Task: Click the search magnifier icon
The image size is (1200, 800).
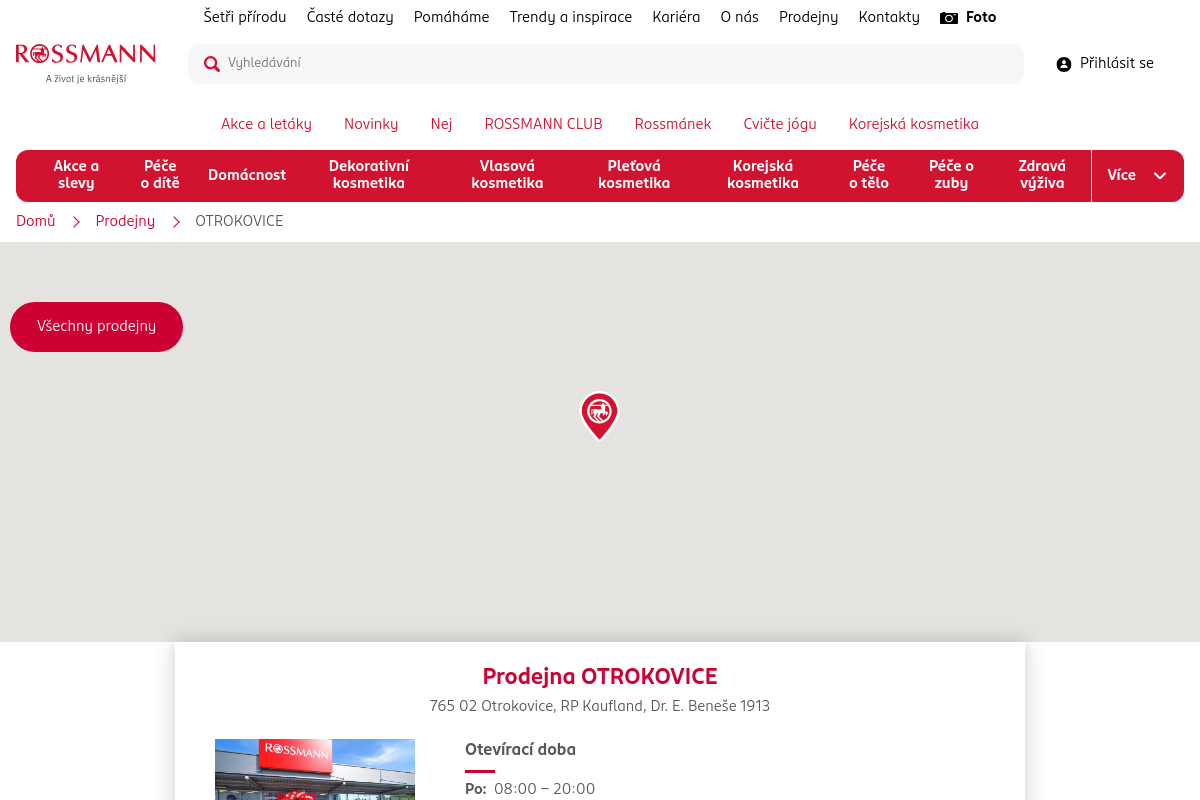Action: pos(212,64)
